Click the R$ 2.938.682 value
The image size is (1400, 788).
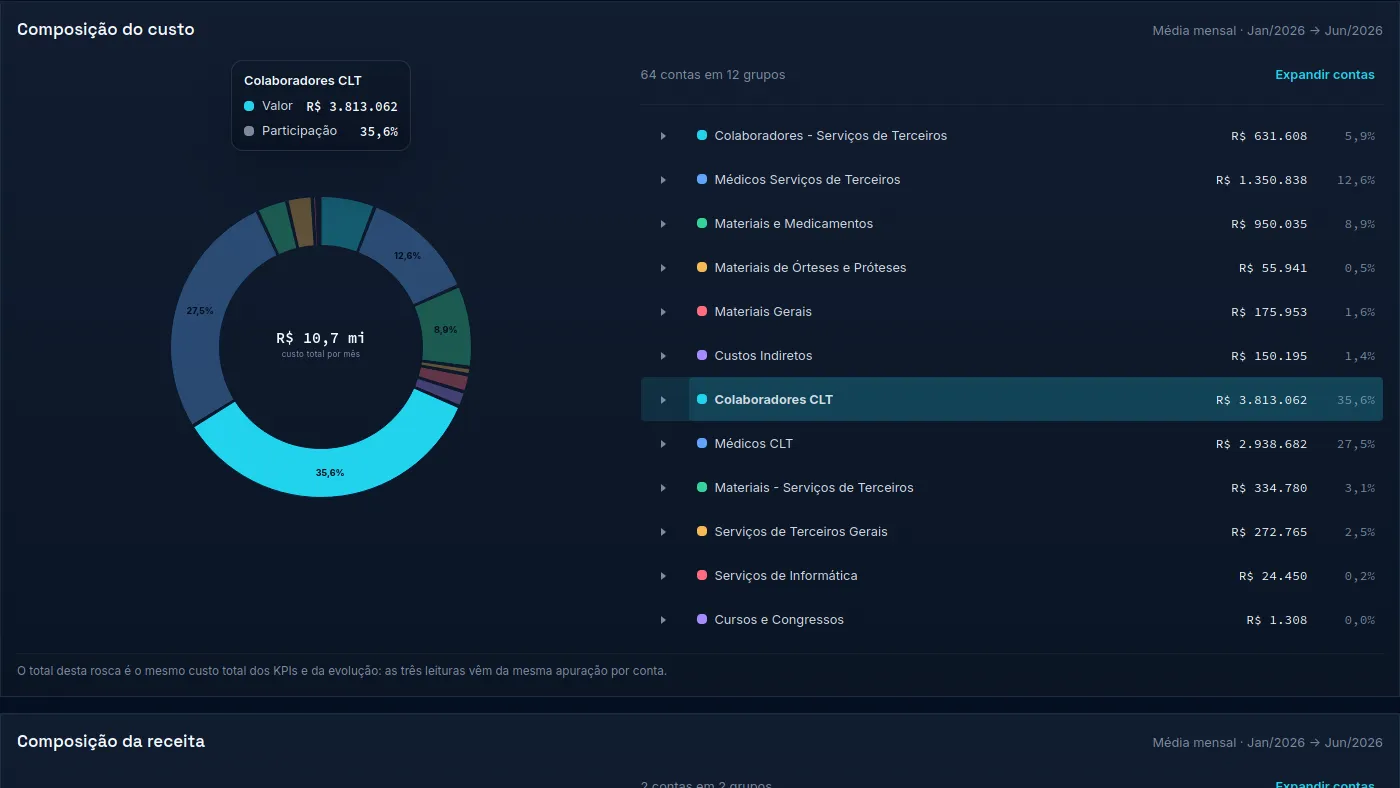[x=1262, y=444]
